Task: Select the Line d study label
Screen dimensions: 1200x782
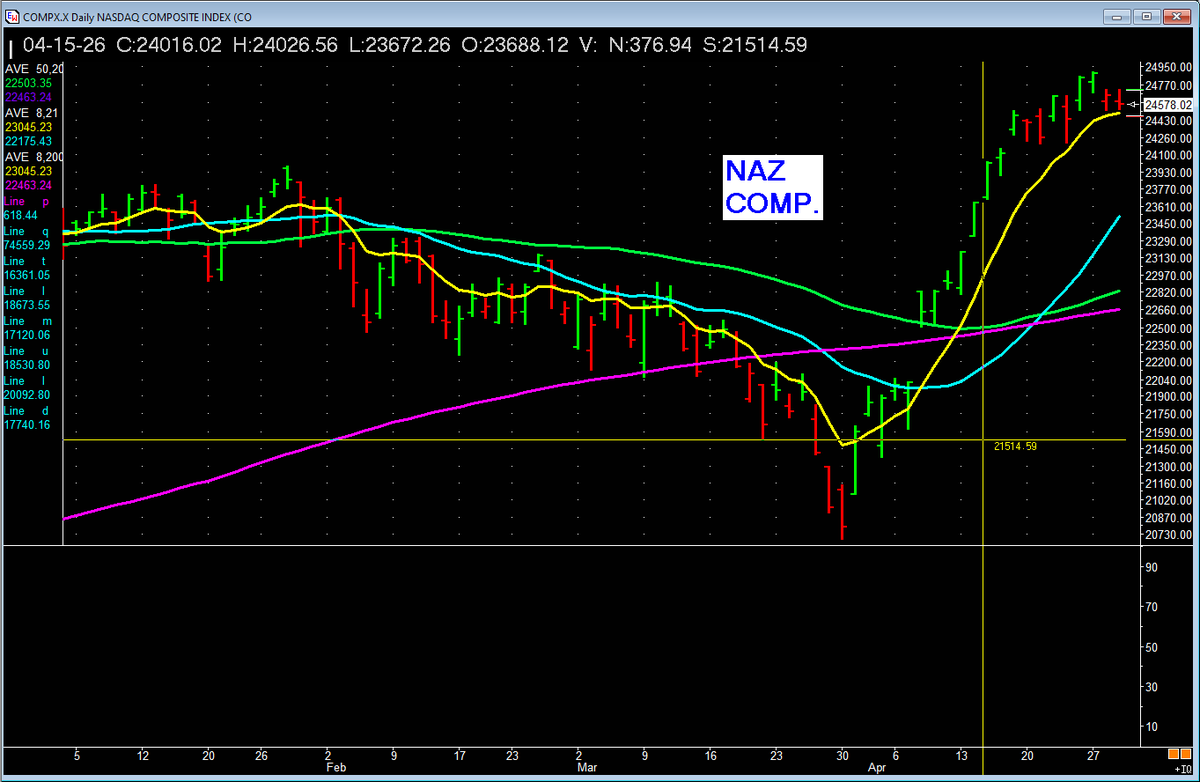Action: pyautogui.click(x=27, y=411)
